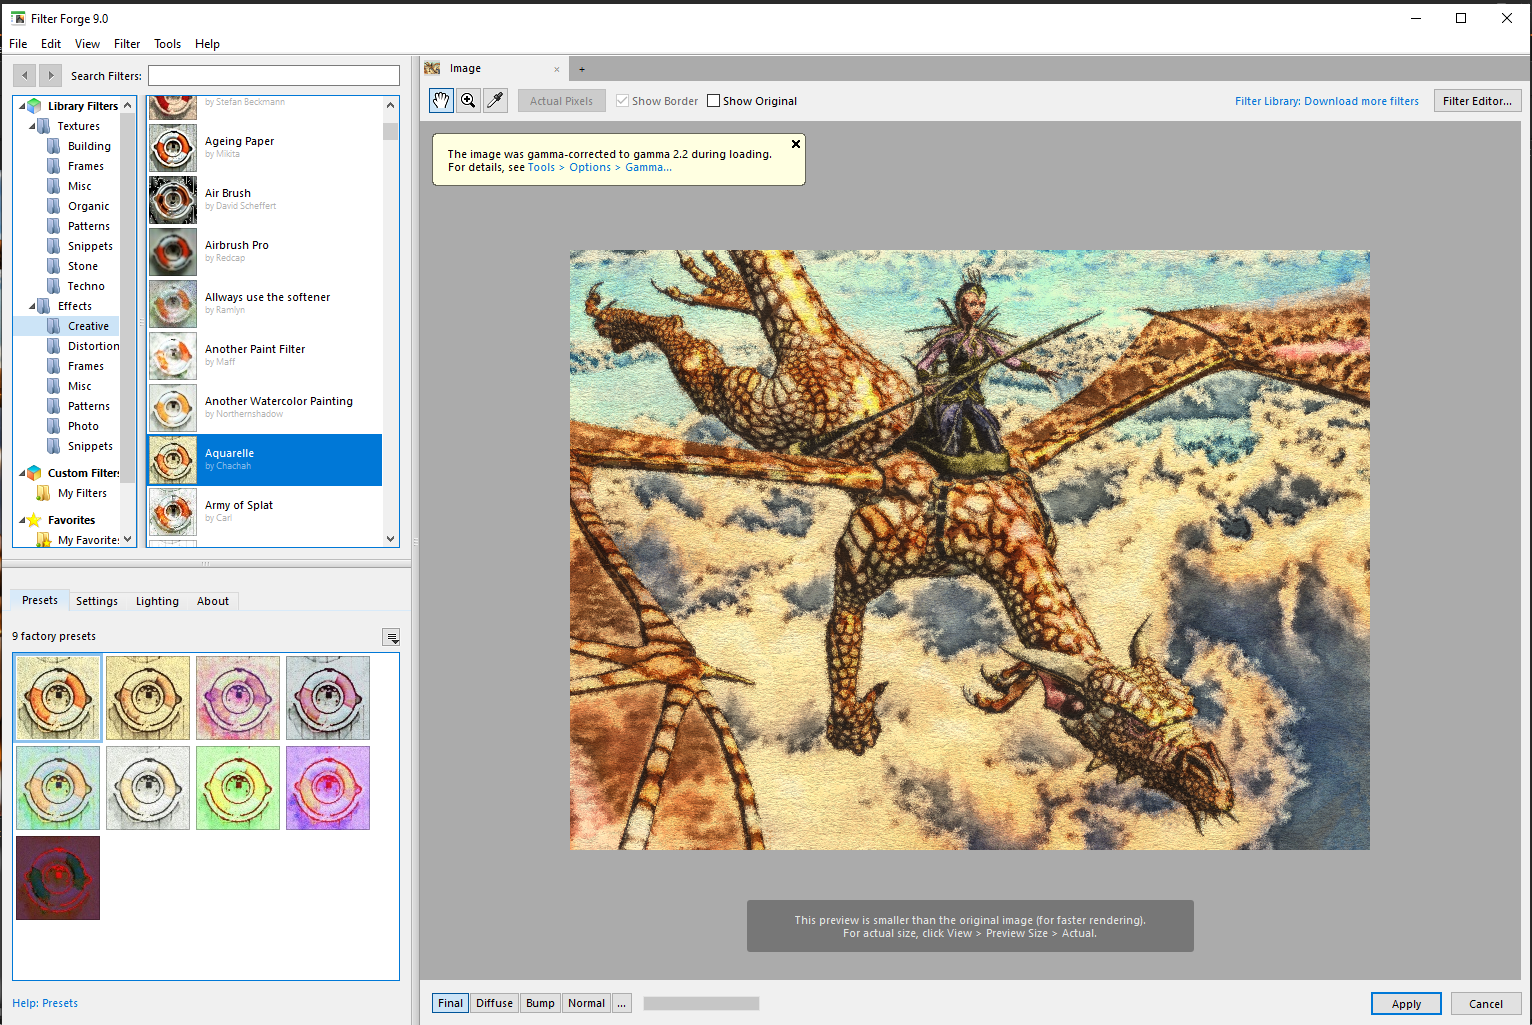
Task: Click the Custom Filters icon
Action: point(34,473)
